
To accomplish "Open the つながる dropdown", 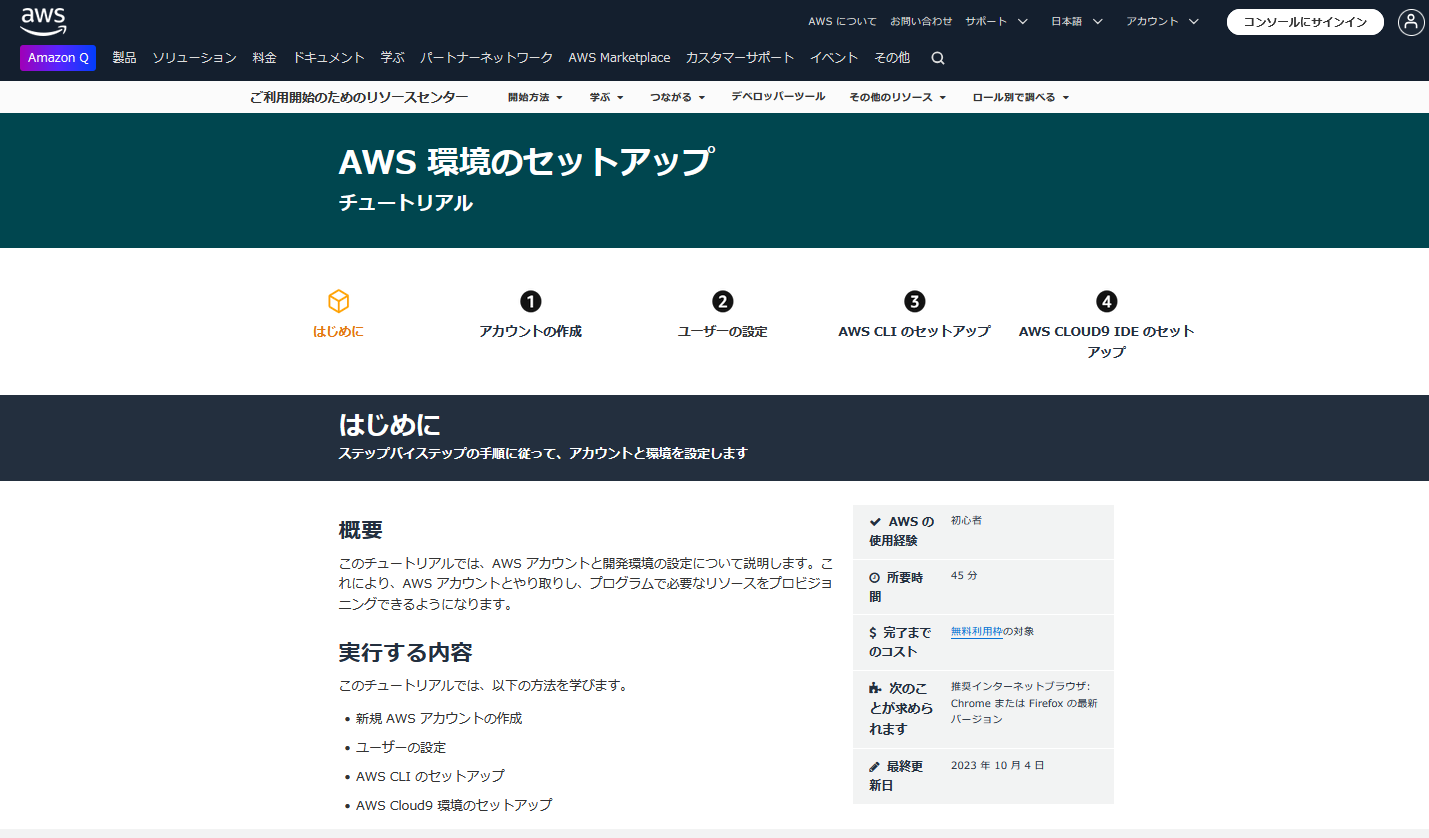I will pyautogui.click(x=677, y=97).
